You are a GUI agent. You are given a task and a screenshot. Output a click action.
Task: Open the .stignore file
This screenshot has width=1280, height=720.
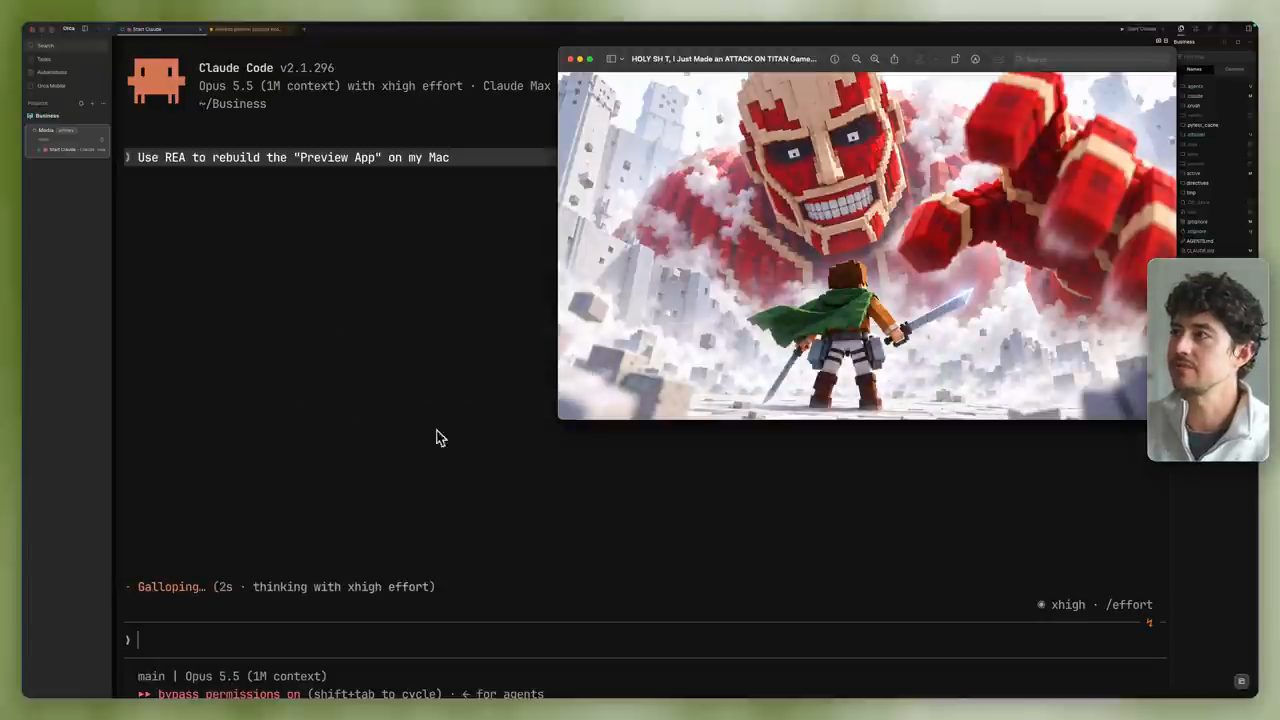(x=1196, y=231)
